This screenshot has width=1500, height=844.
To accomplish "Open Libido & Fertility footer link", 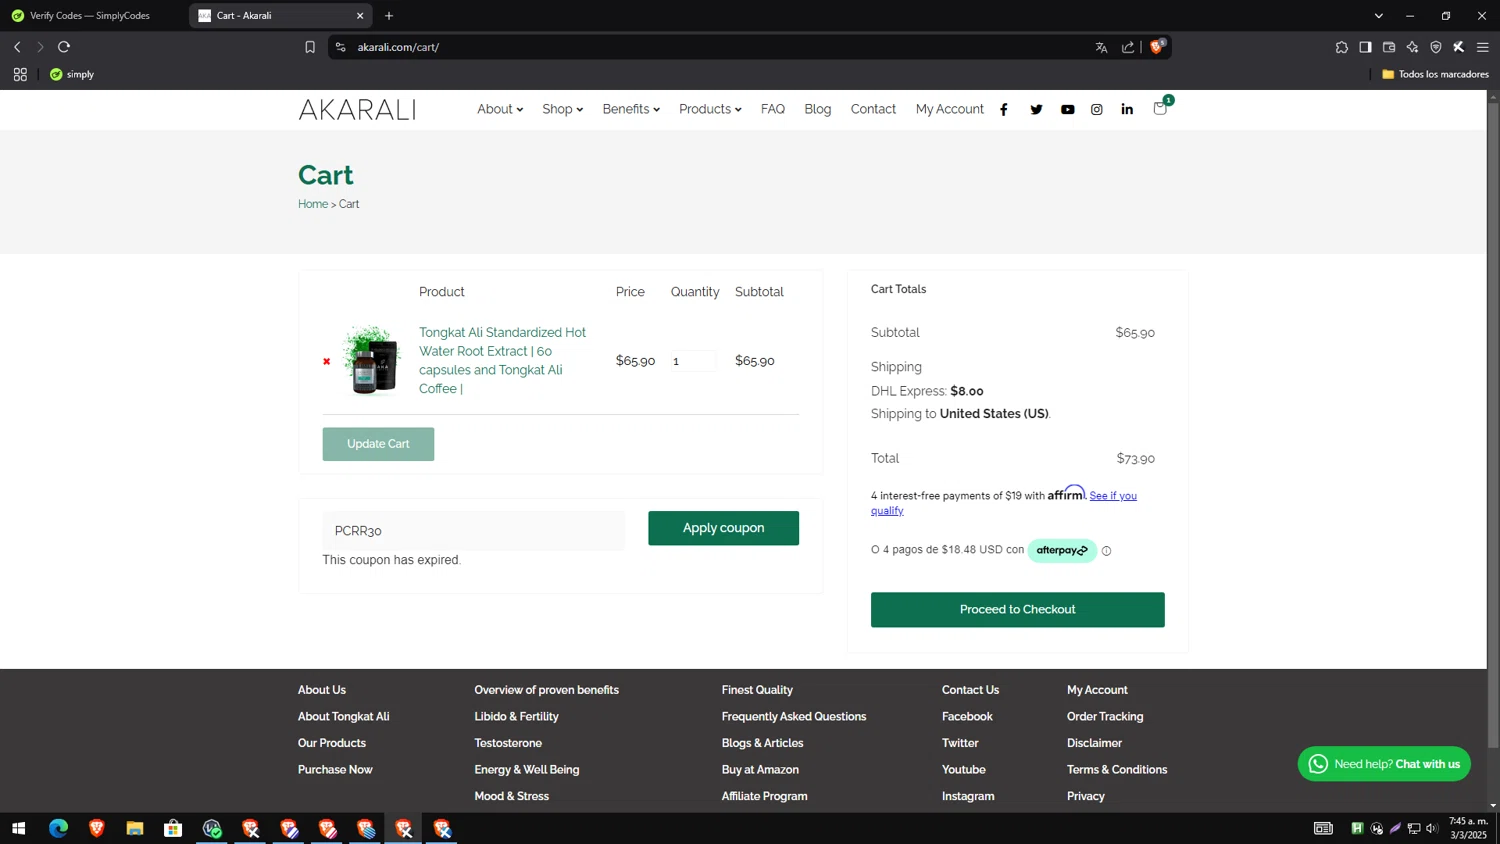I will (x=516, y=716).
